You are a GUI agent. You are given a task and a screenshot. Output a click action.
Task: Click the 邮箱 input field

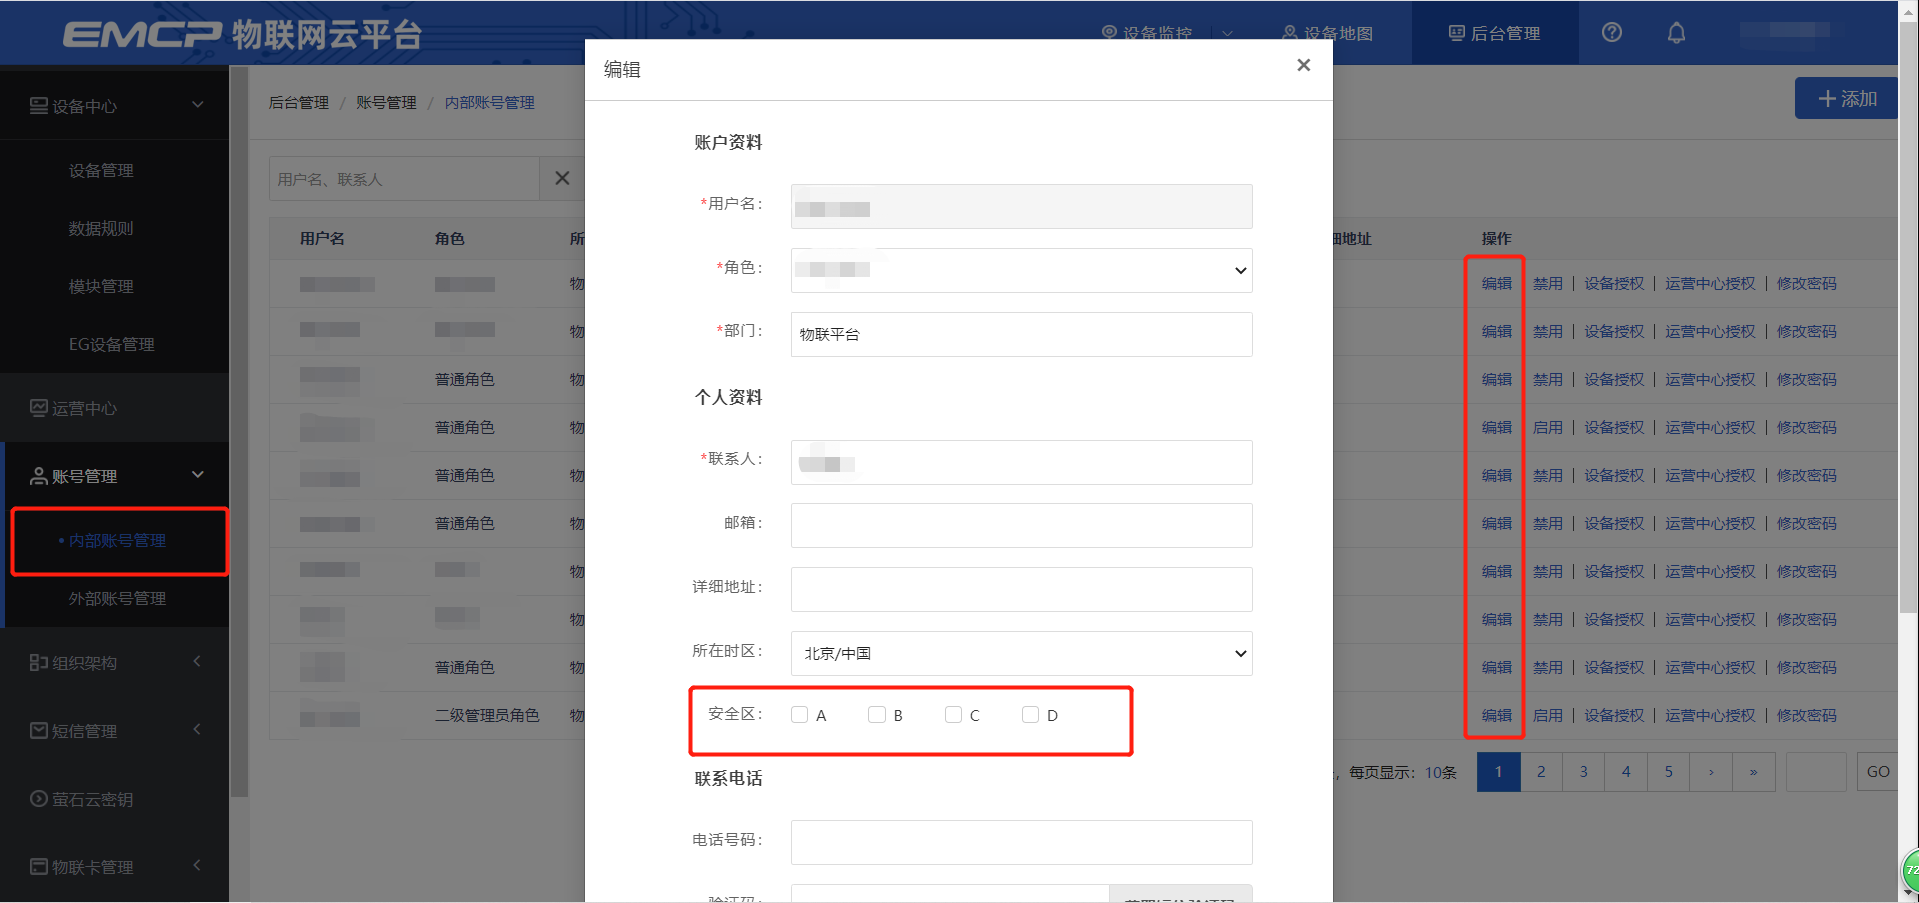coord(1021,525)
